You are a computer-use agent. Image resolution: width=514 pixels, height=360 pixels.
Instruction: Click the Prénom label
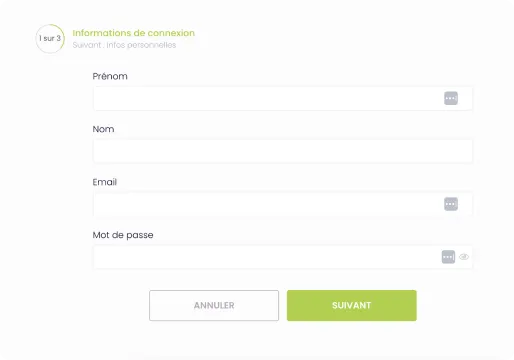pyautogui.click(x=110, y=76)
